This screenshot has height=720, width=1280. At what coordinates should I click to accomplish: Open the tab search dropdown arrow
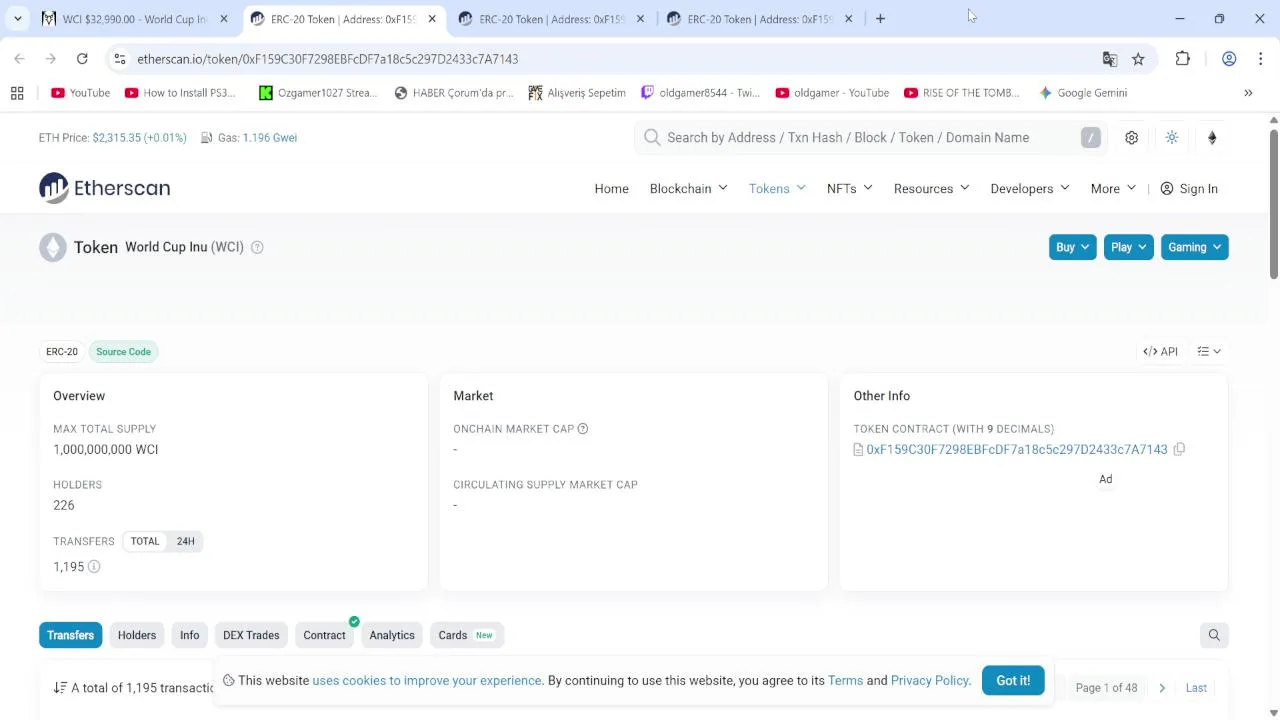click(17, 19)
